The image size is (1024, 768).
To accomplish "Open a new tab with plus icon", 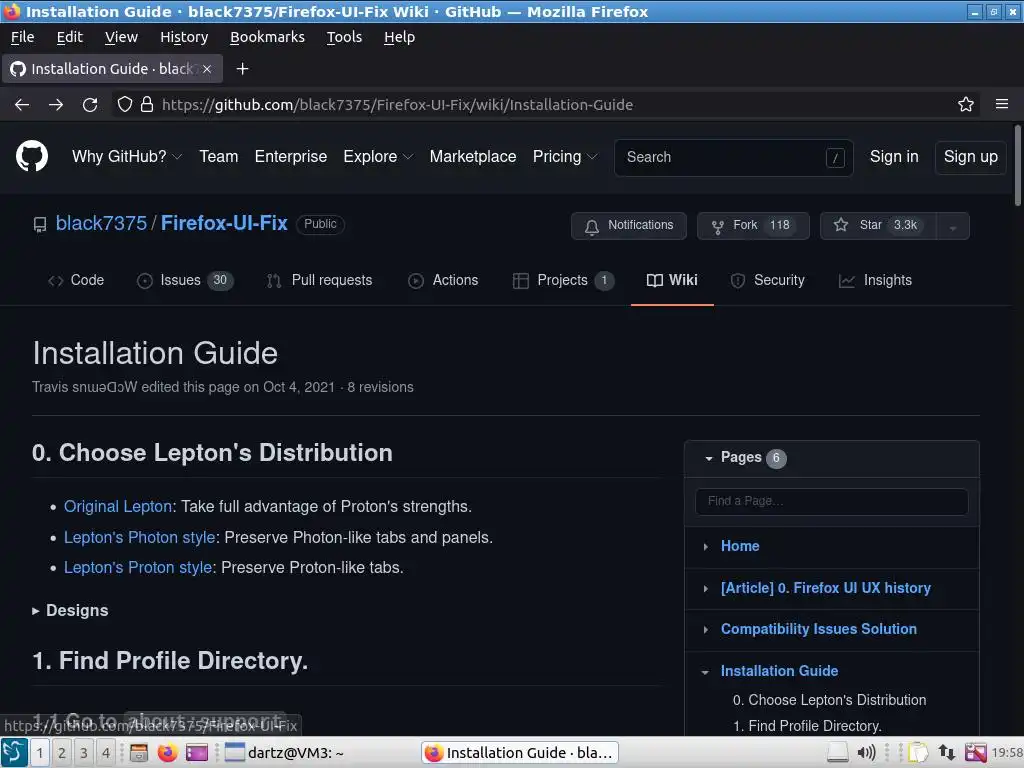I will [242, 69].
